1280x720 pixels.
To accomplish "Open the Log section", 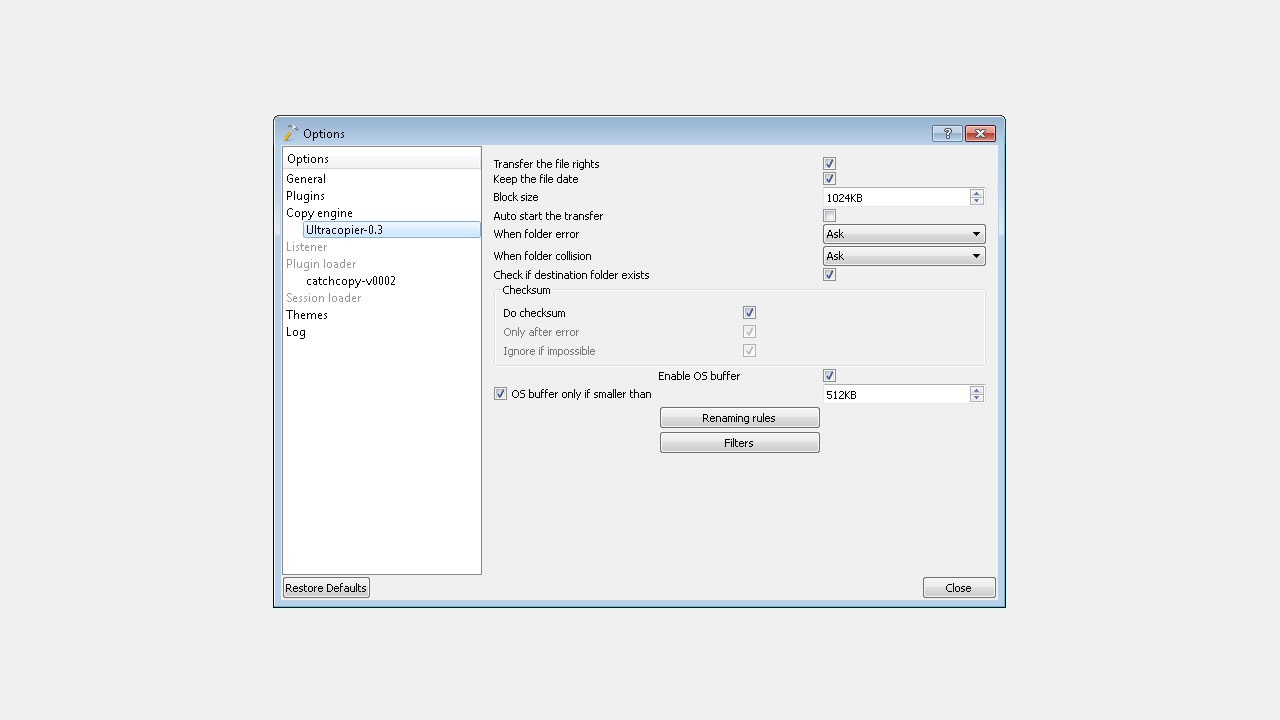I will click(295, 331).
